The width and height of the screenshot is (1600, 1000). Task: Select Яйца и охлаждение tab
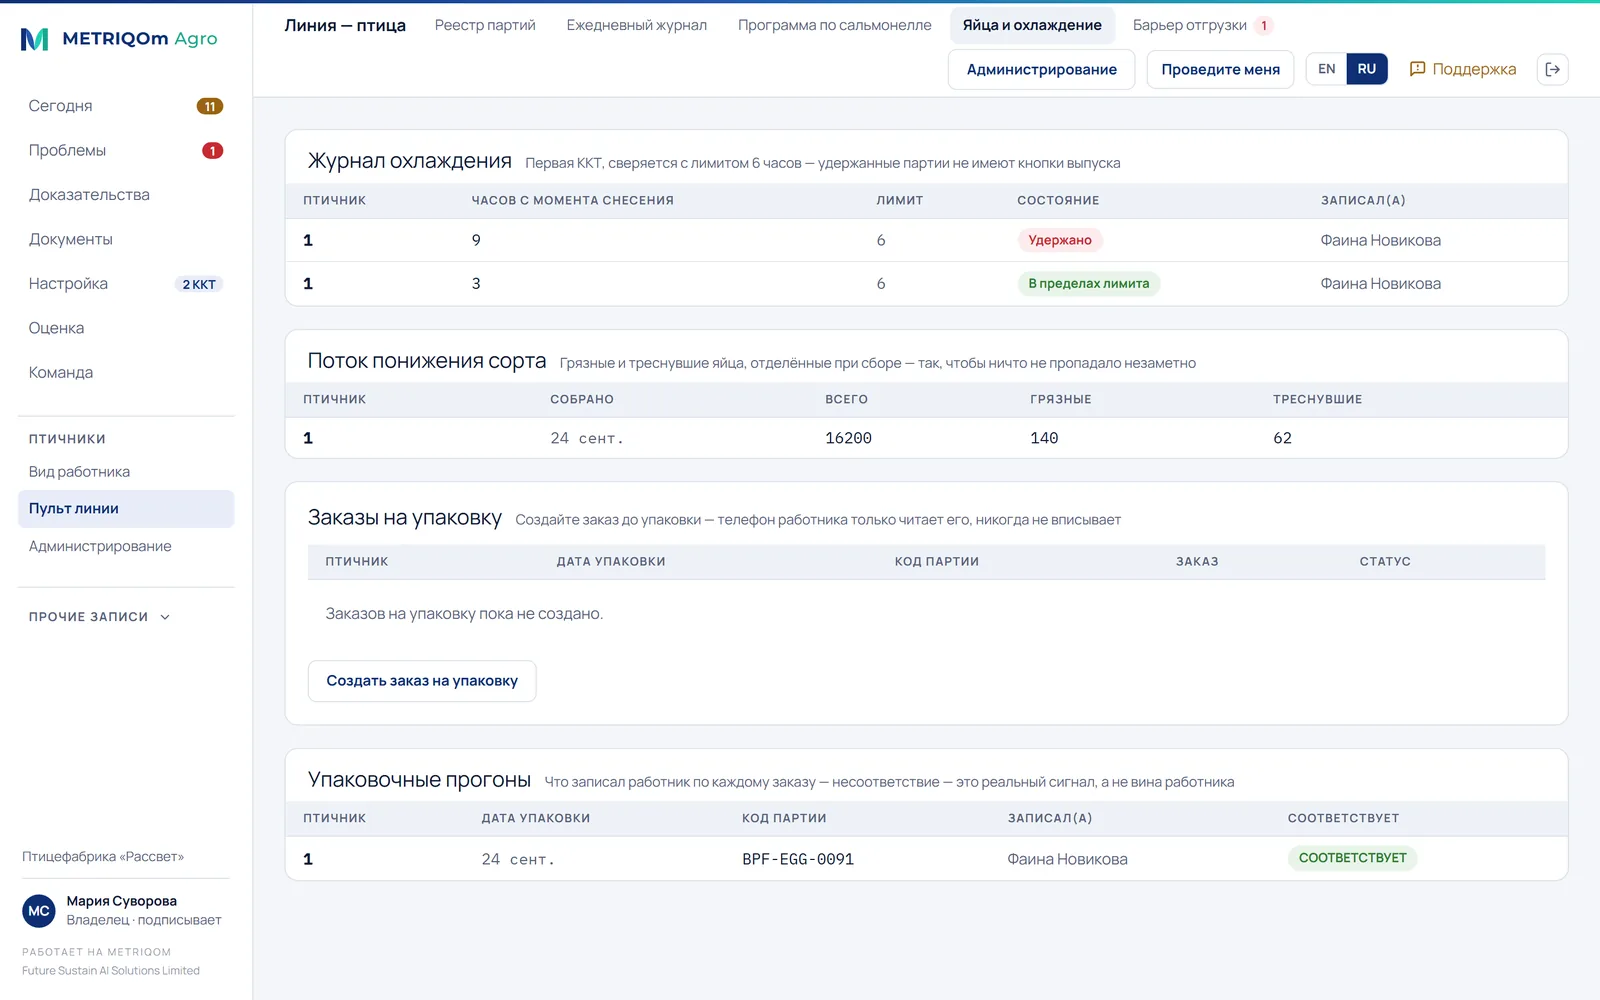click(1032, 25)
